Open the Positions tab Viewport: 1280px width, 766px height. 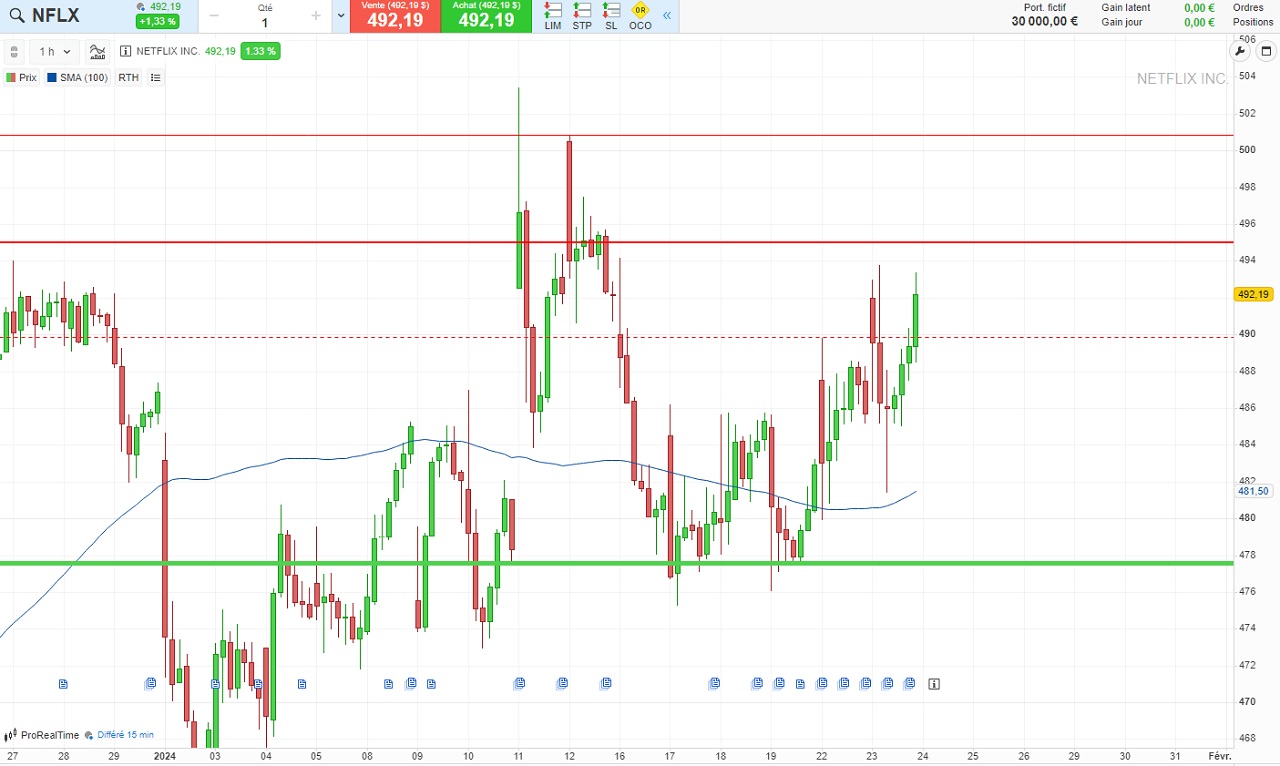[1253, 22]
